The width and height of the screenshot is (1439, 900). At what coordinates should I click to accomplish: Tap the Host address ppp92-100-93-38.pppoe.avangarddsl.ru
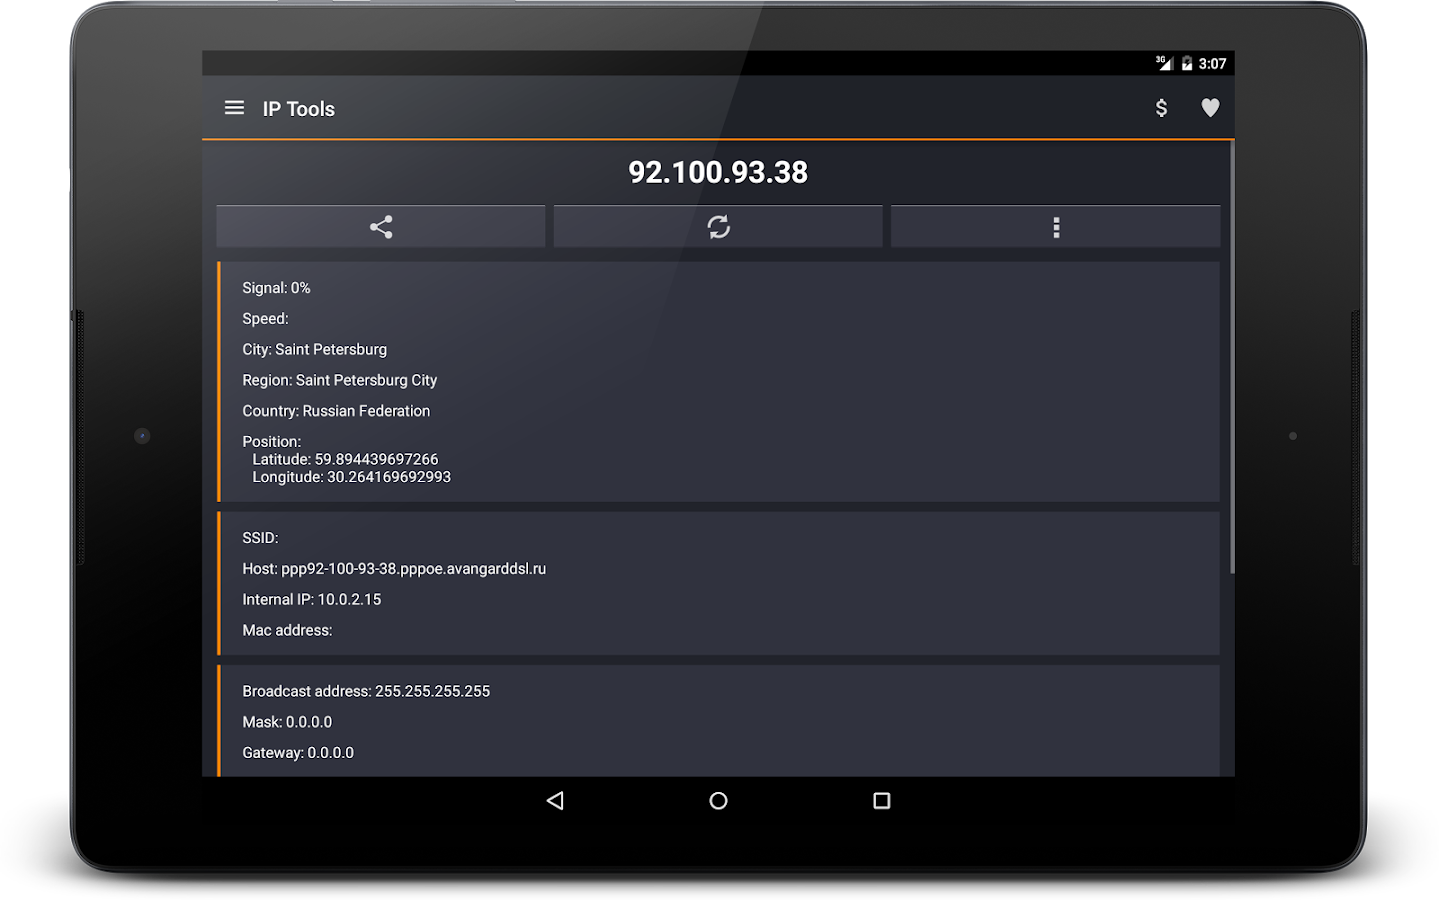coord(394,568)
